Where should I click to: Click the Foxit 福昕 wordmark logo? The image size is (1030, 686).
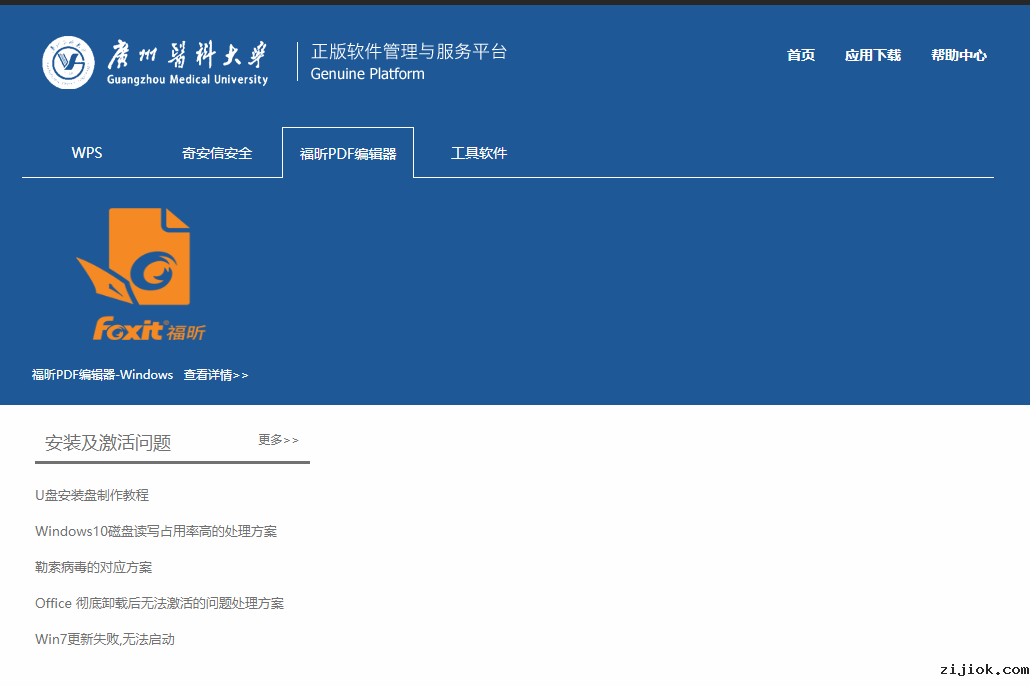[149, 329]
